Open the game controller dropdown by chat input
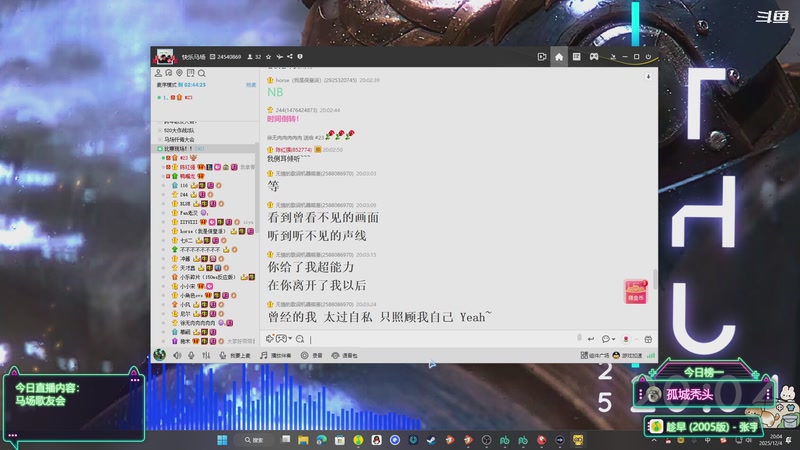 [x=284, y=339]
